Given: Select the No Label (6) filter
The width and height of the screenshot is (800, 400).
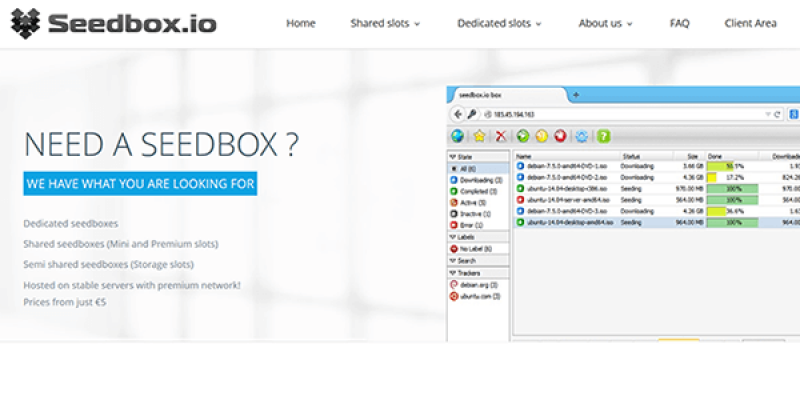Looking at the screenshot, I should 479,248.
